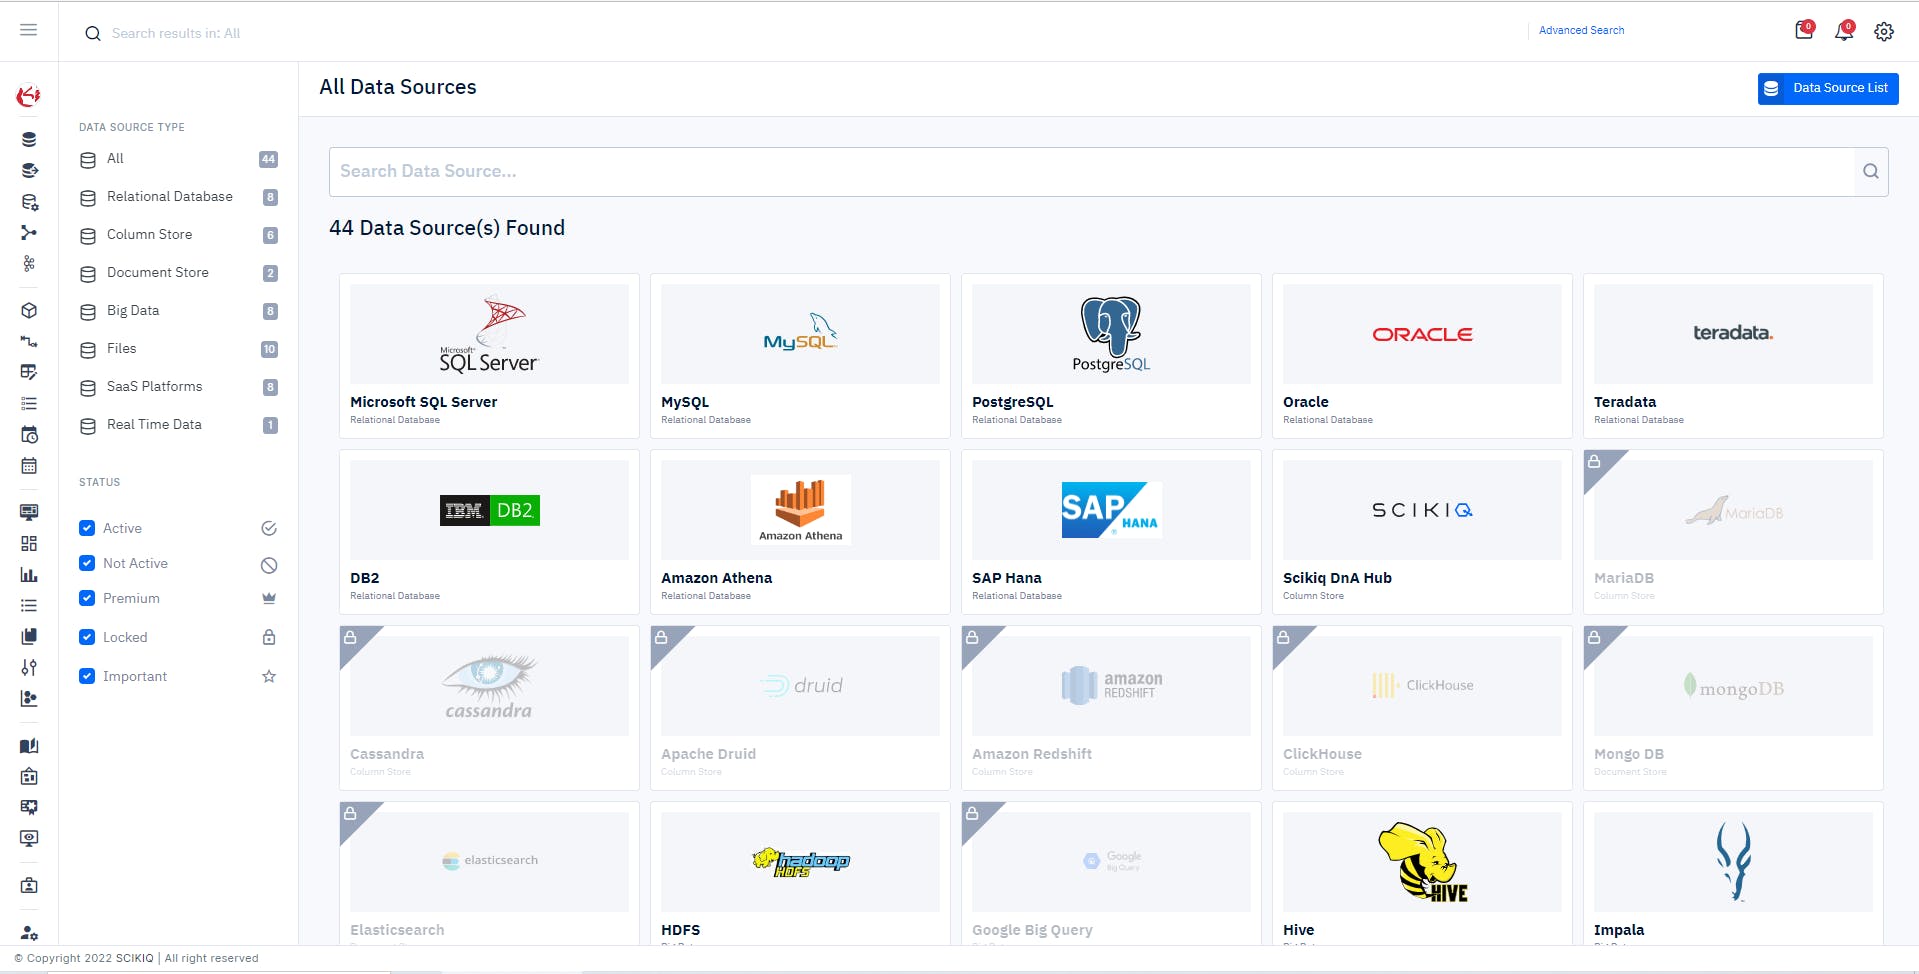
Task: Open the HDFS data source card
Action: (800, 874)
